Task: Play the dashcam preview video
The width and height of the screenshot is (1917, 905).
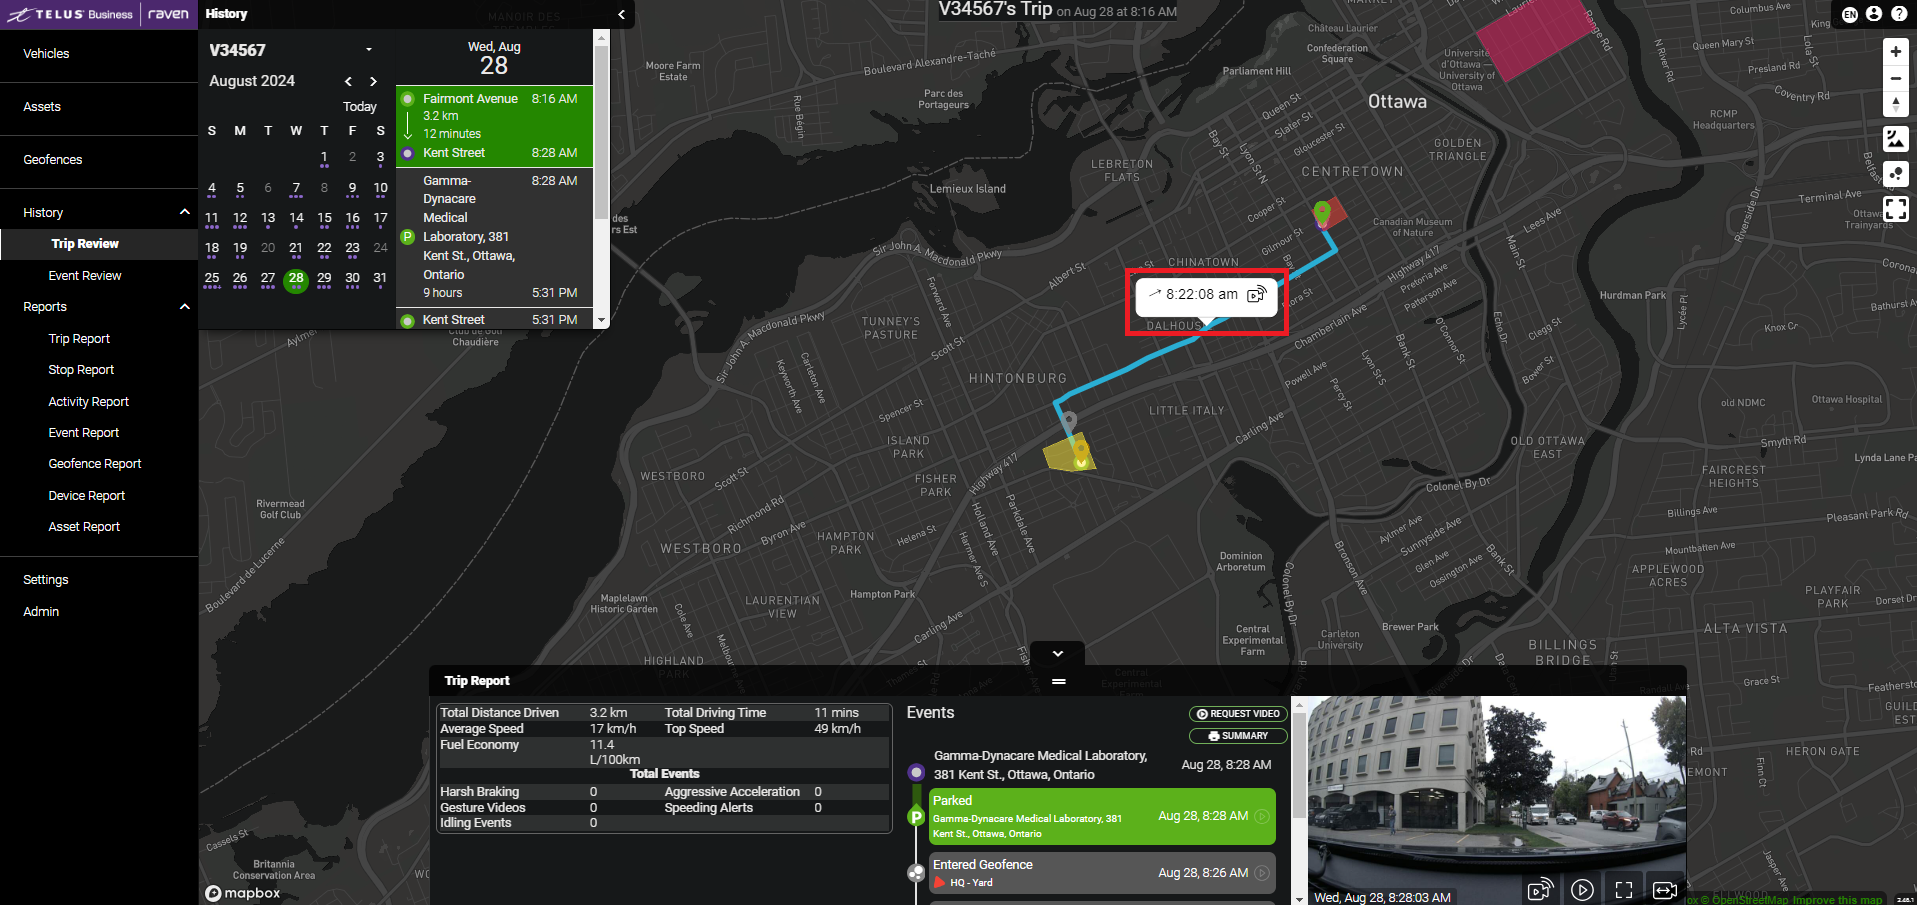Action: pyautogui.click(x=1581, y=889)
